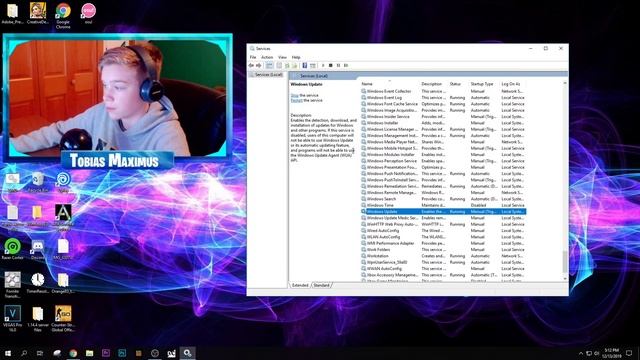Click the Services list vertical scrollbar thumb
This screenshot has height=360, width=640.
click(565, 261)
